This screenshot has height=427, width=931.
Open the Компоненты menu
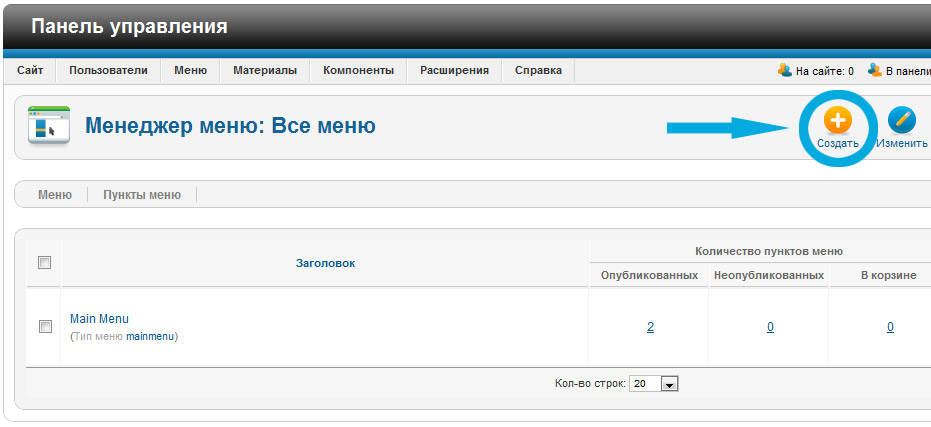pos(358,71)
